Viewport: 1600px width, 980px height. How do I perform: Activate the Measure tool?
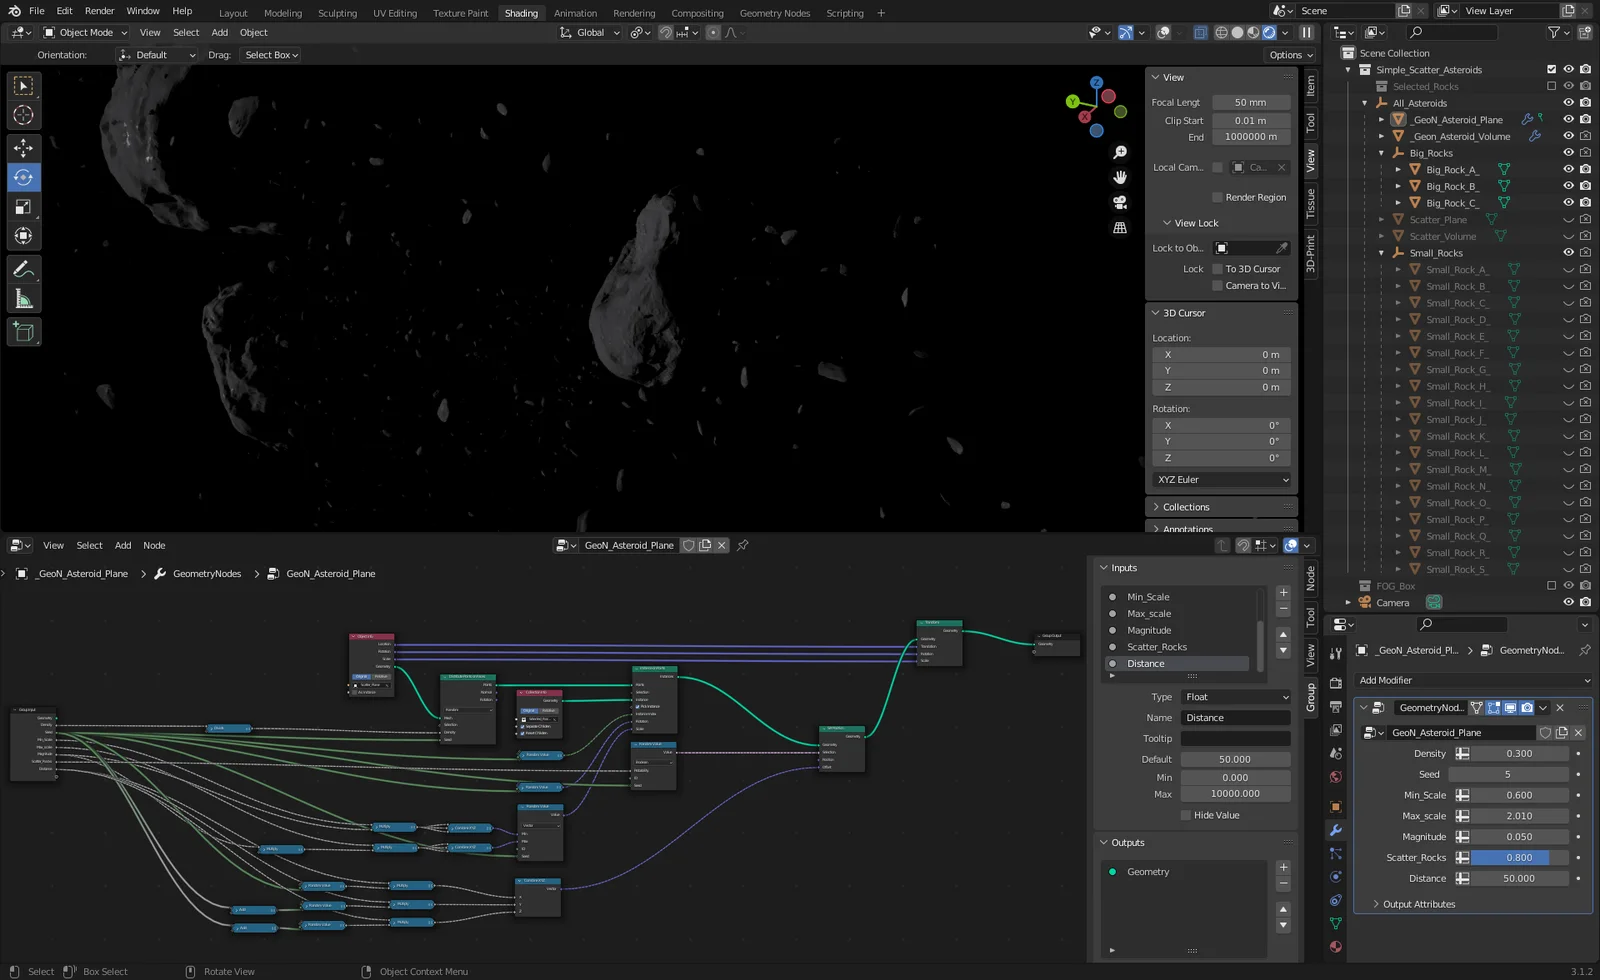point(24,298)
